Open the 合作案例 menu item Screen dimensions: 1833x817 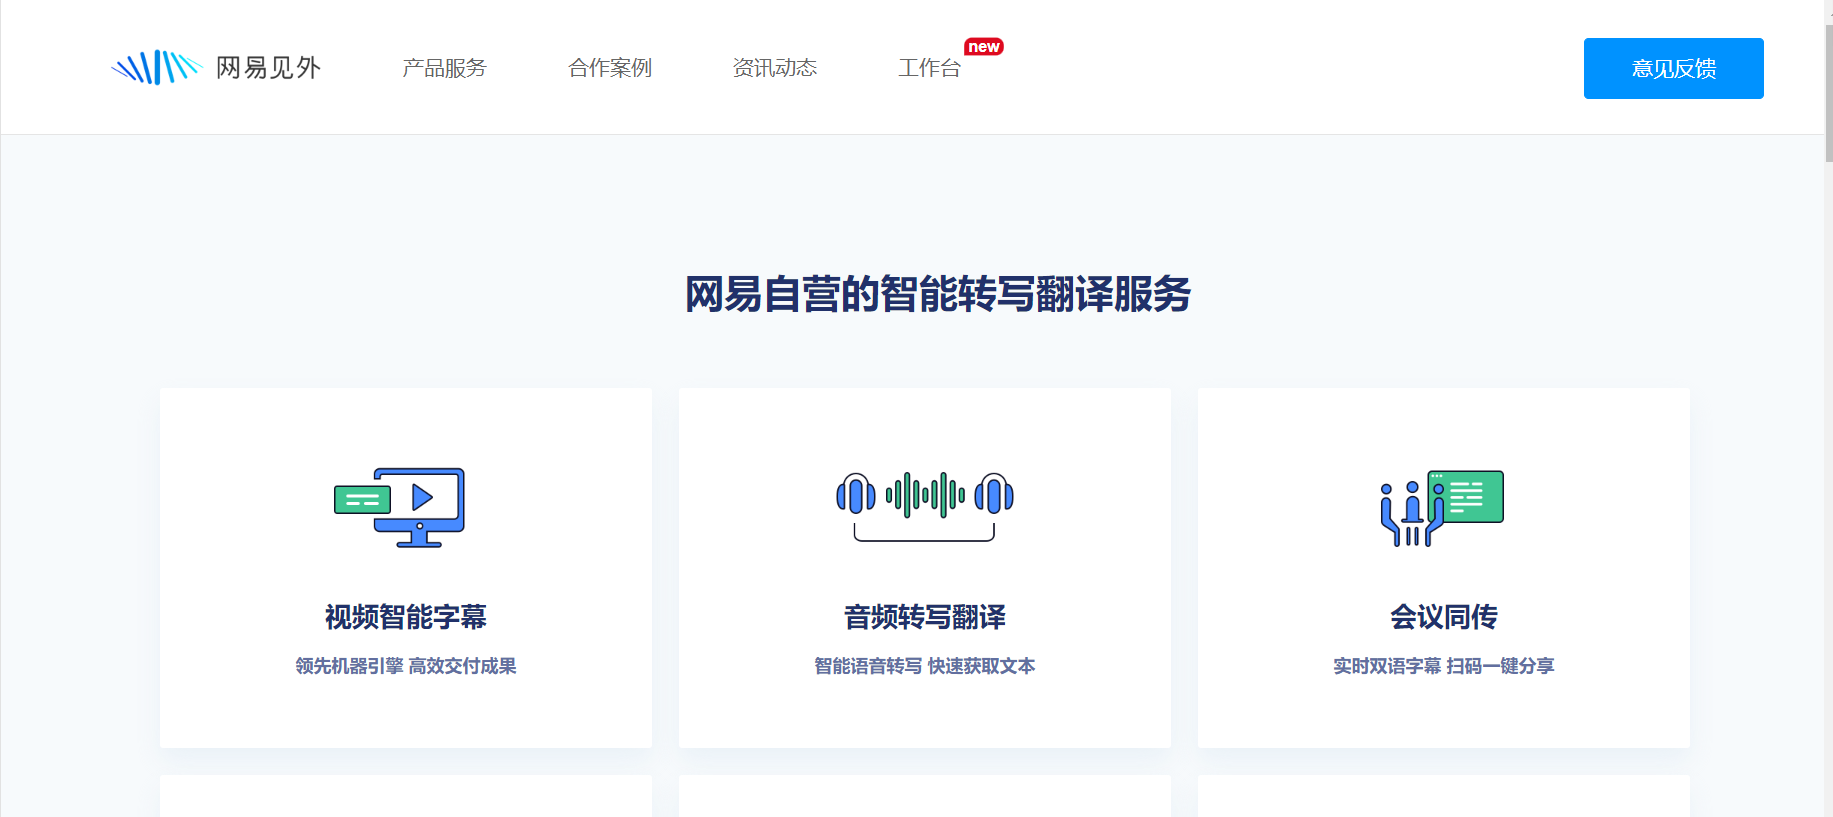point(610,68)
